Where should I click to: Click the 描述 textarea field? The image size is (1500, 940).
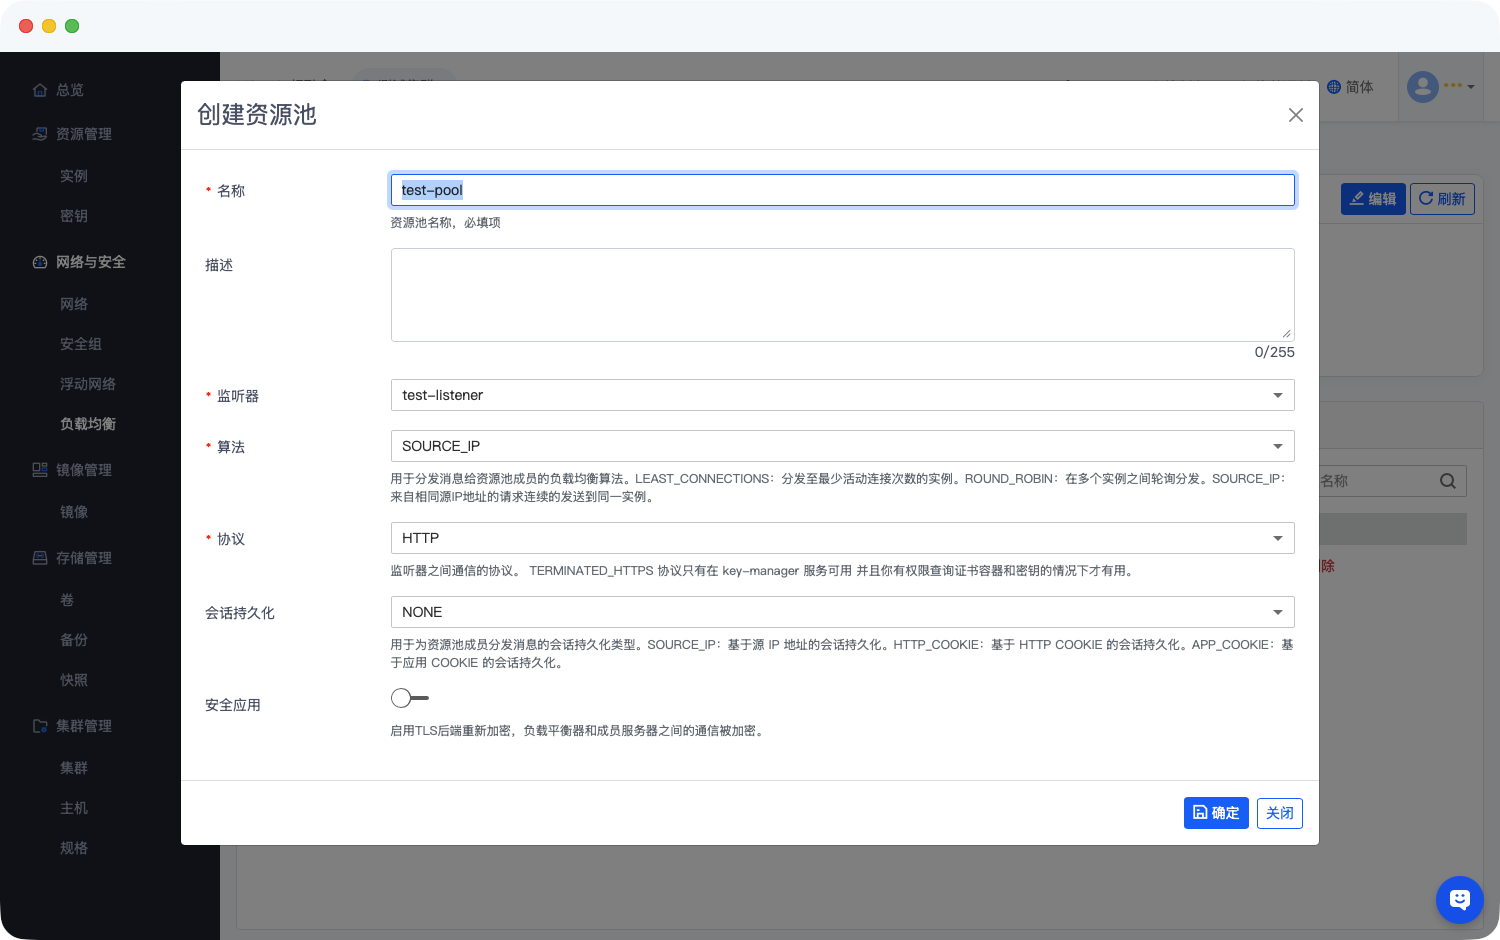pos(841,295)
